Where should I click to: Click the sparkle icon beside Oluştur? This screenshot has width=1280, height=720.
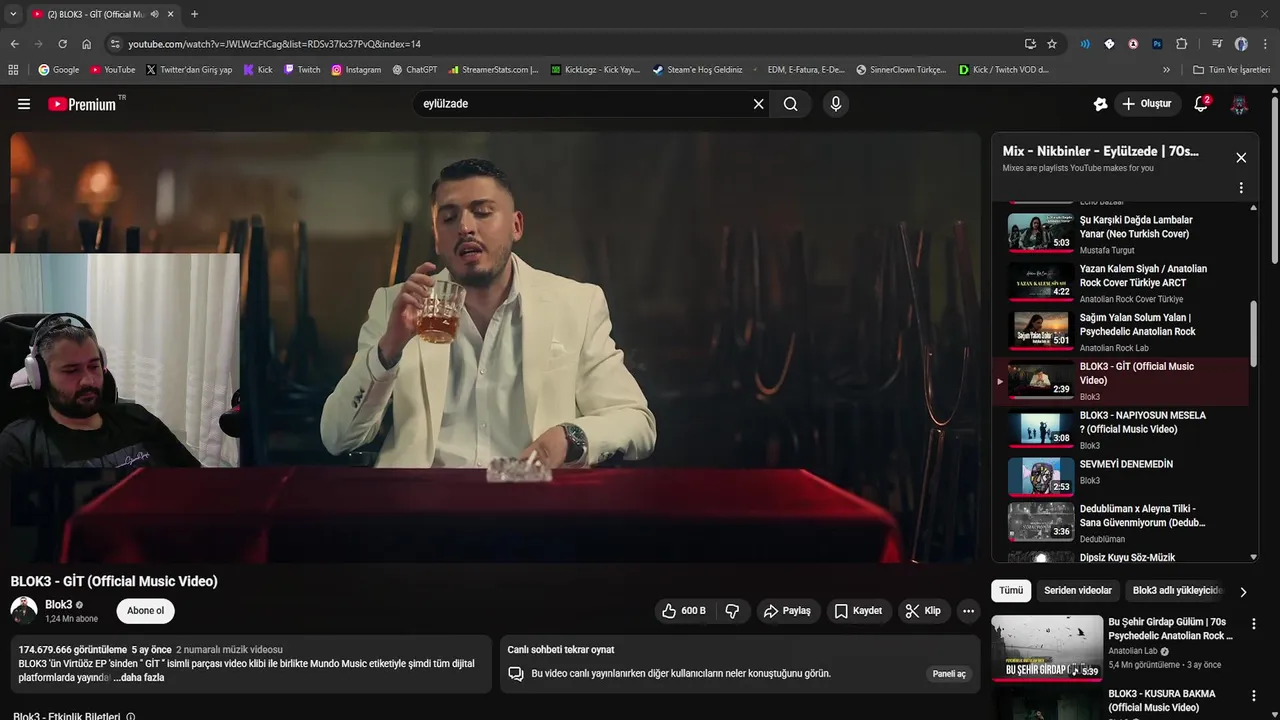coord(1100,104)
